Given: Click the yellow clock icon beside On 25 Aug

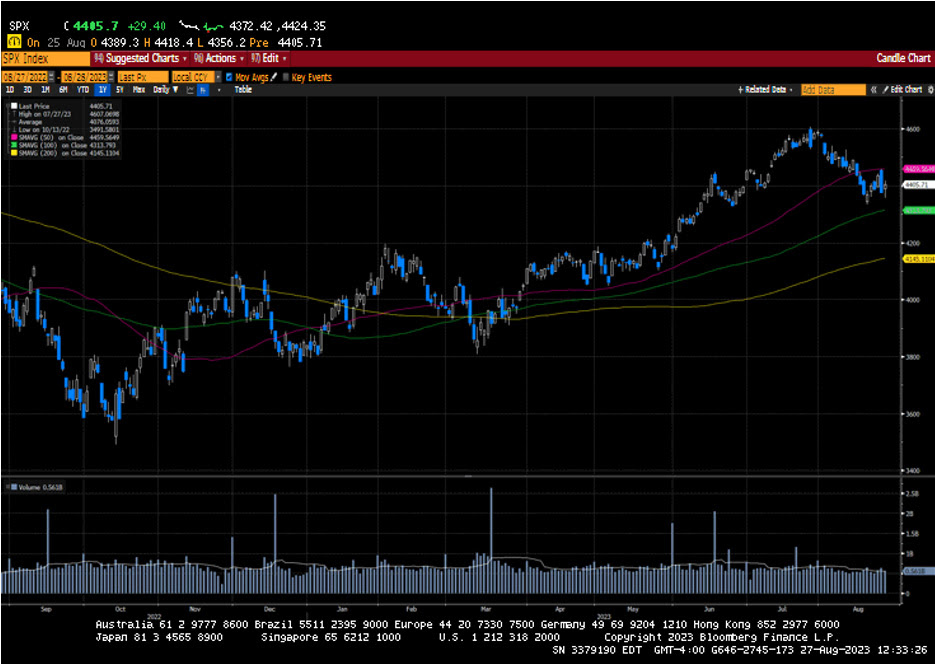Looking at the screenshot, I should pyautogui.click(x=13, y=42).
